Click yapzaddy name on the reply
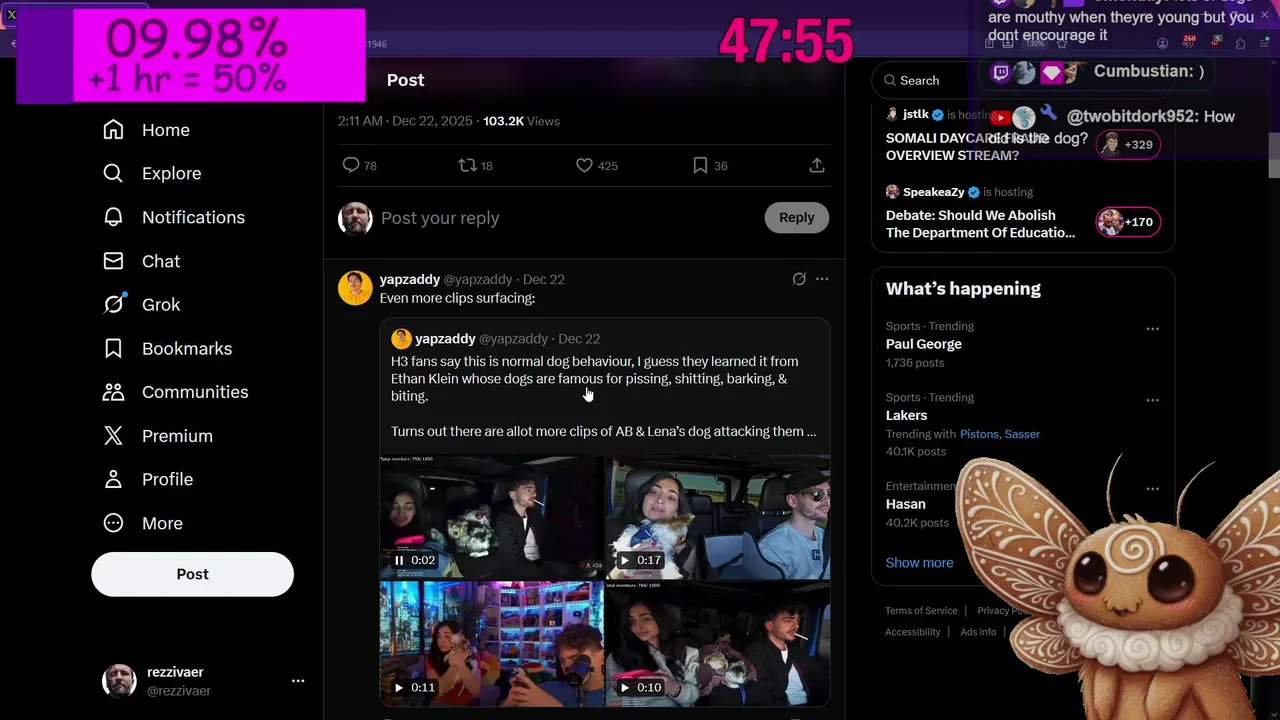The image size is (1280, 720). click(x=410, y=279)
